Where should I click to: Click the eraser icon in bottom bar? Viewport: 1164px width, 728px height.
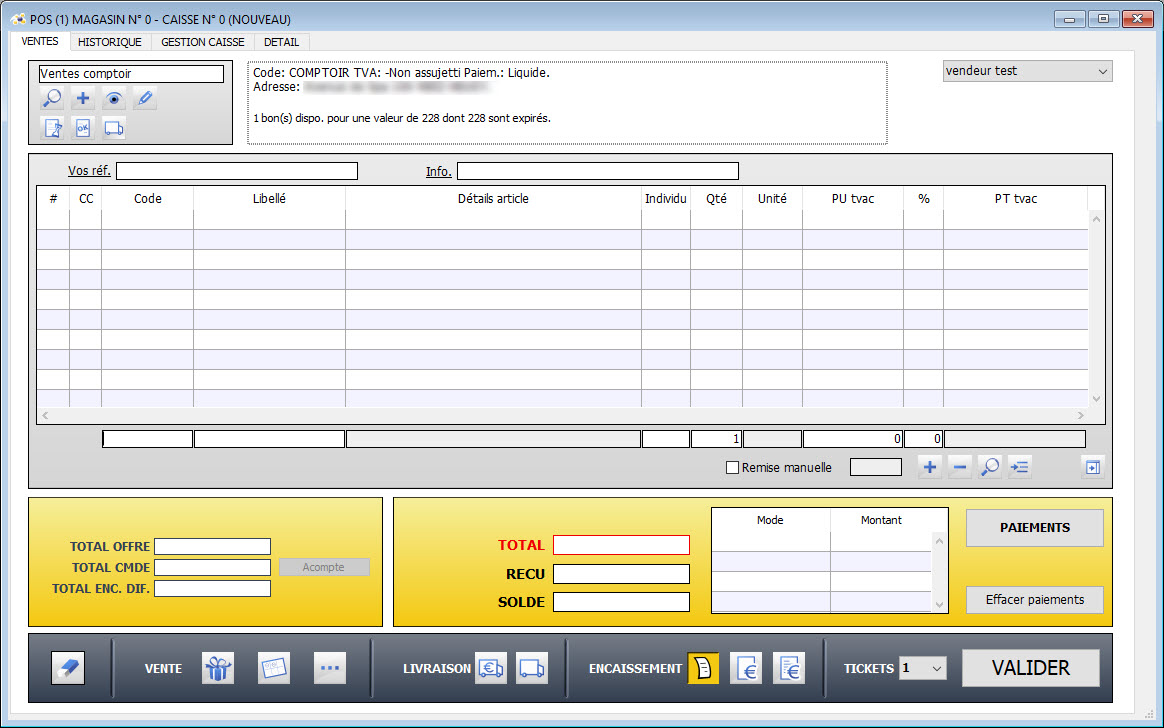tap(68, 668)
